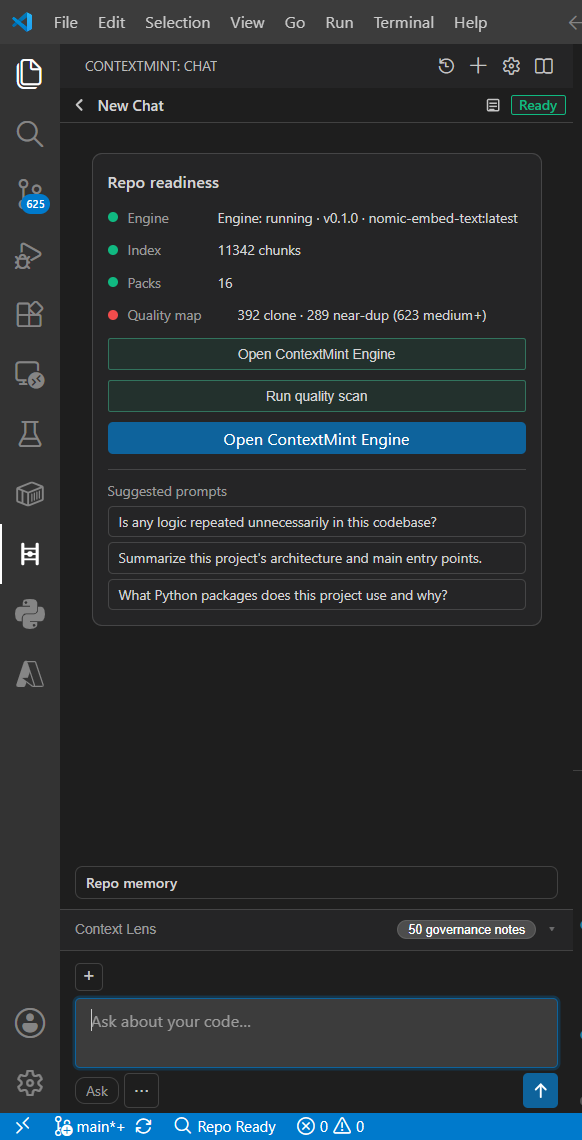Open the more options ellipsis button

point(142,1091)
